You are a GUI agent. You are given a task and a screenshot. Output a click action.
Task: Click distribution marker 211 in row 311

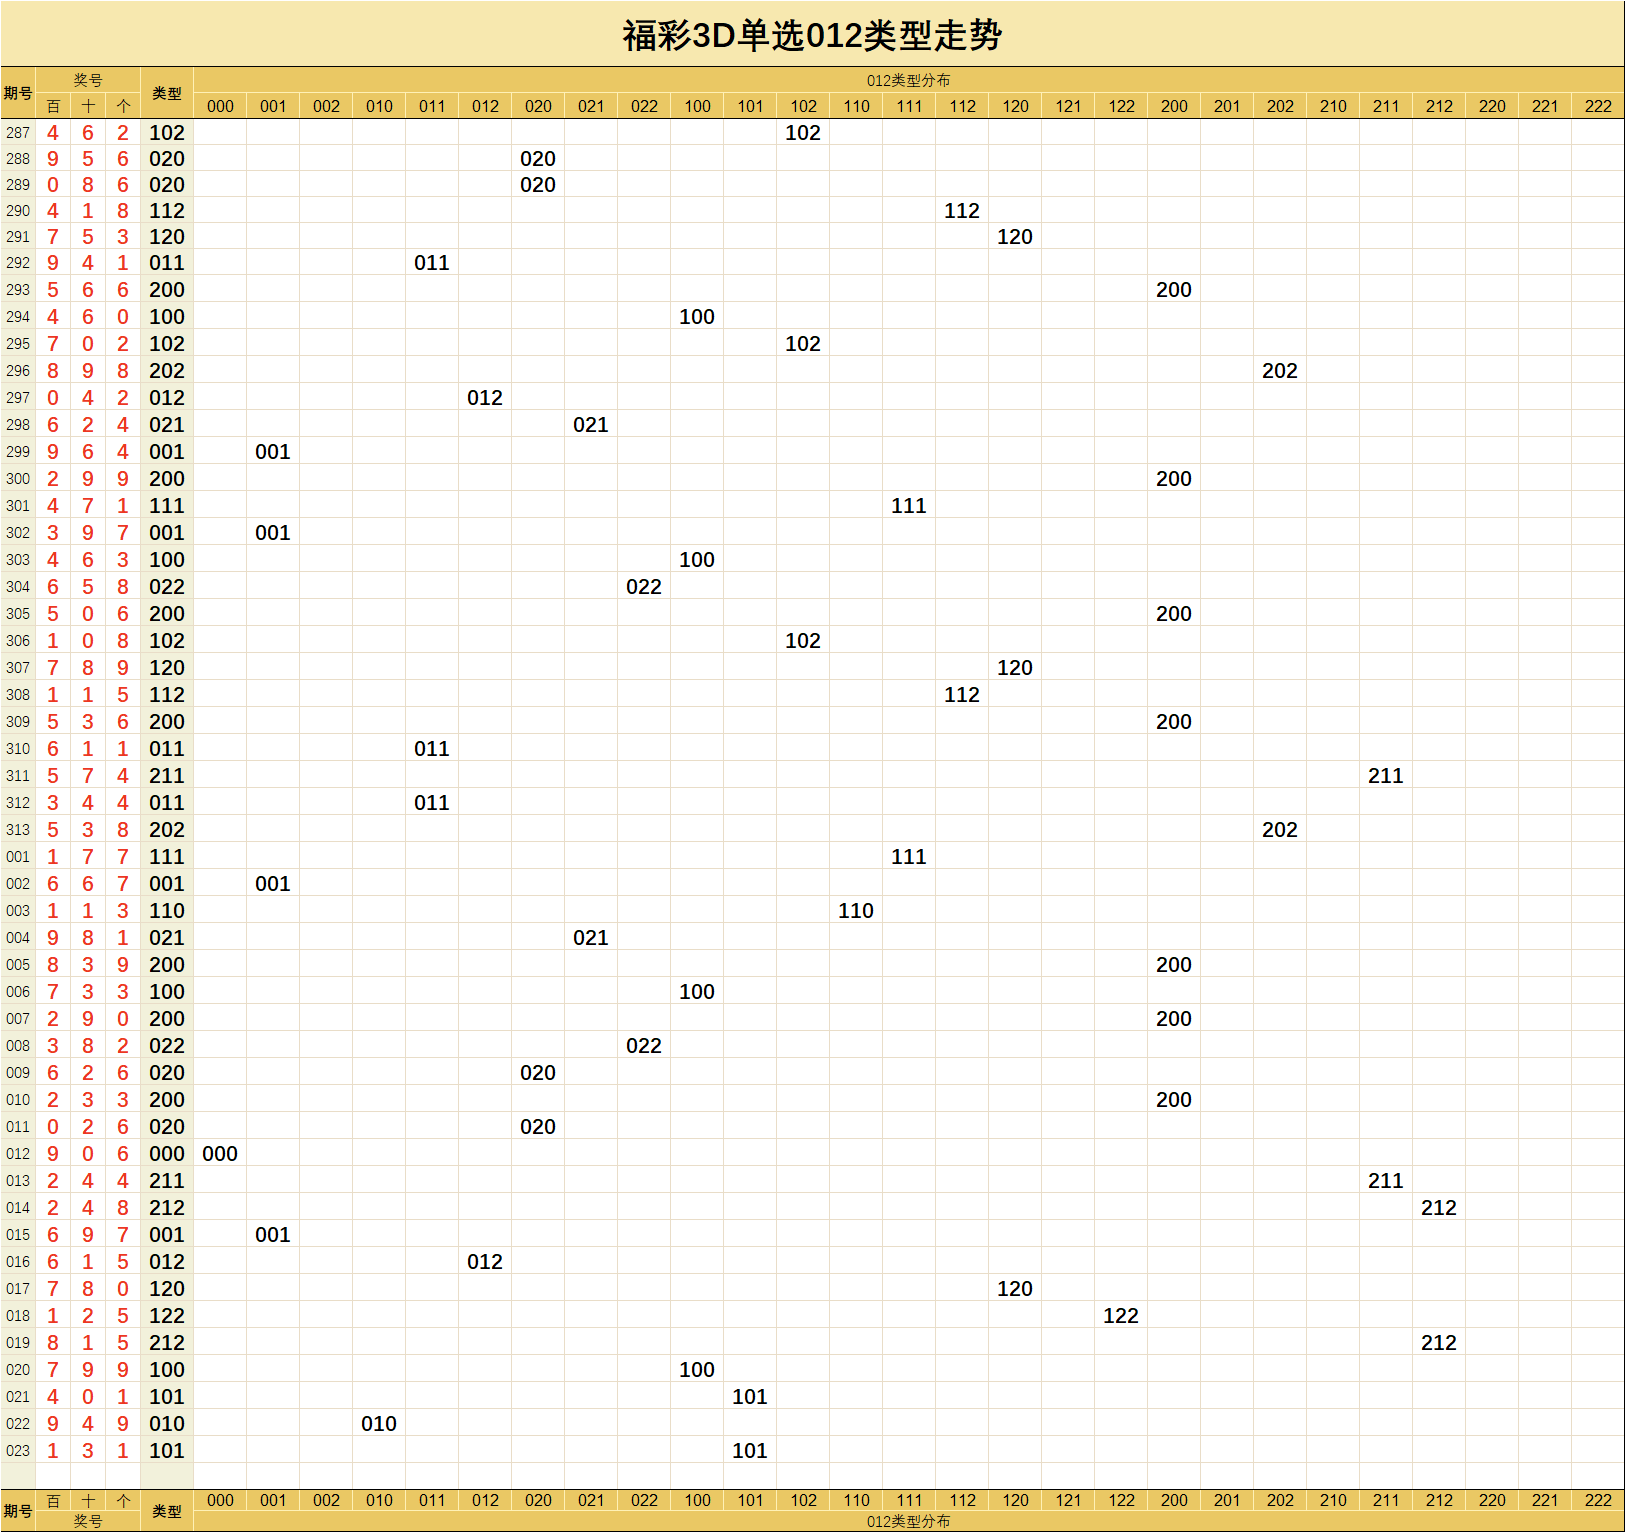pyautogui.click(x=1386, y=775)
